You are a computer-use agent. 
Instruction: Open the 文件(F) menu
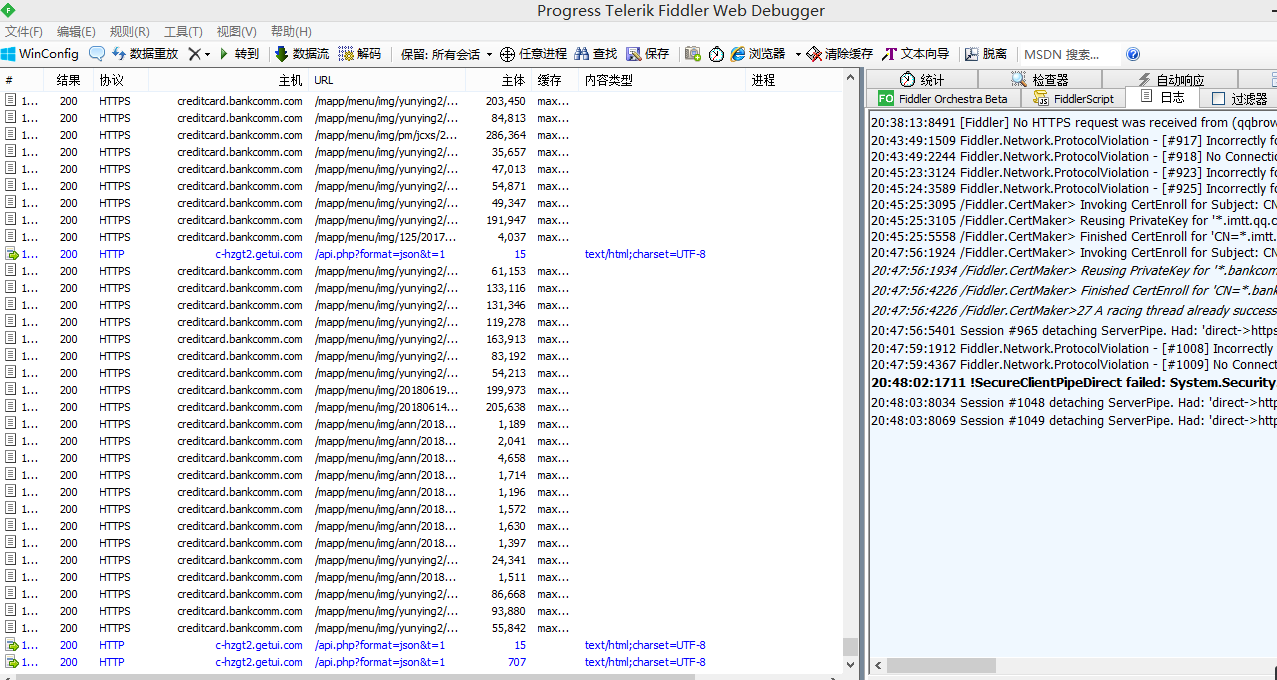pos(24,31)
